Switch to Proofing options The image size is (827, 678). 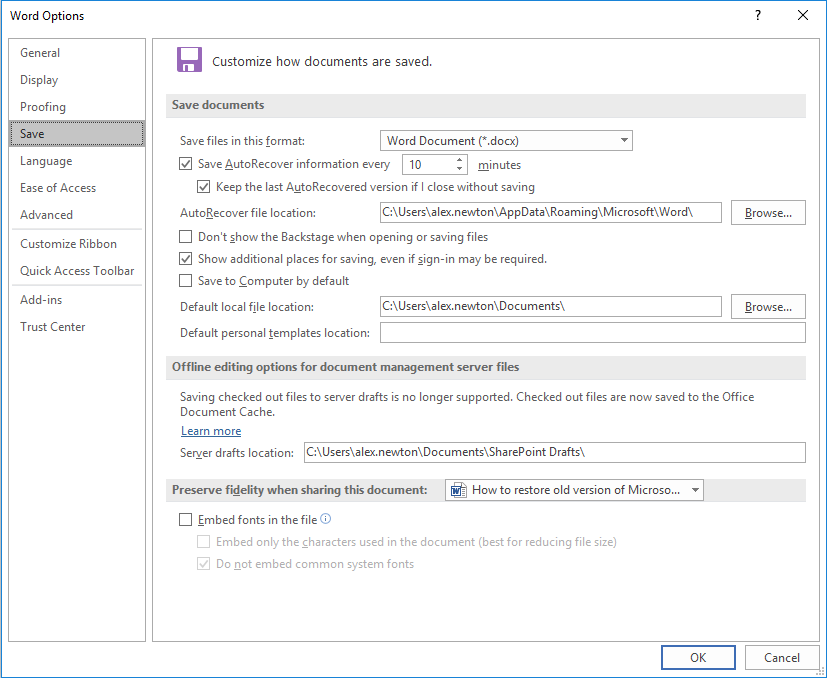coord(77,107)
